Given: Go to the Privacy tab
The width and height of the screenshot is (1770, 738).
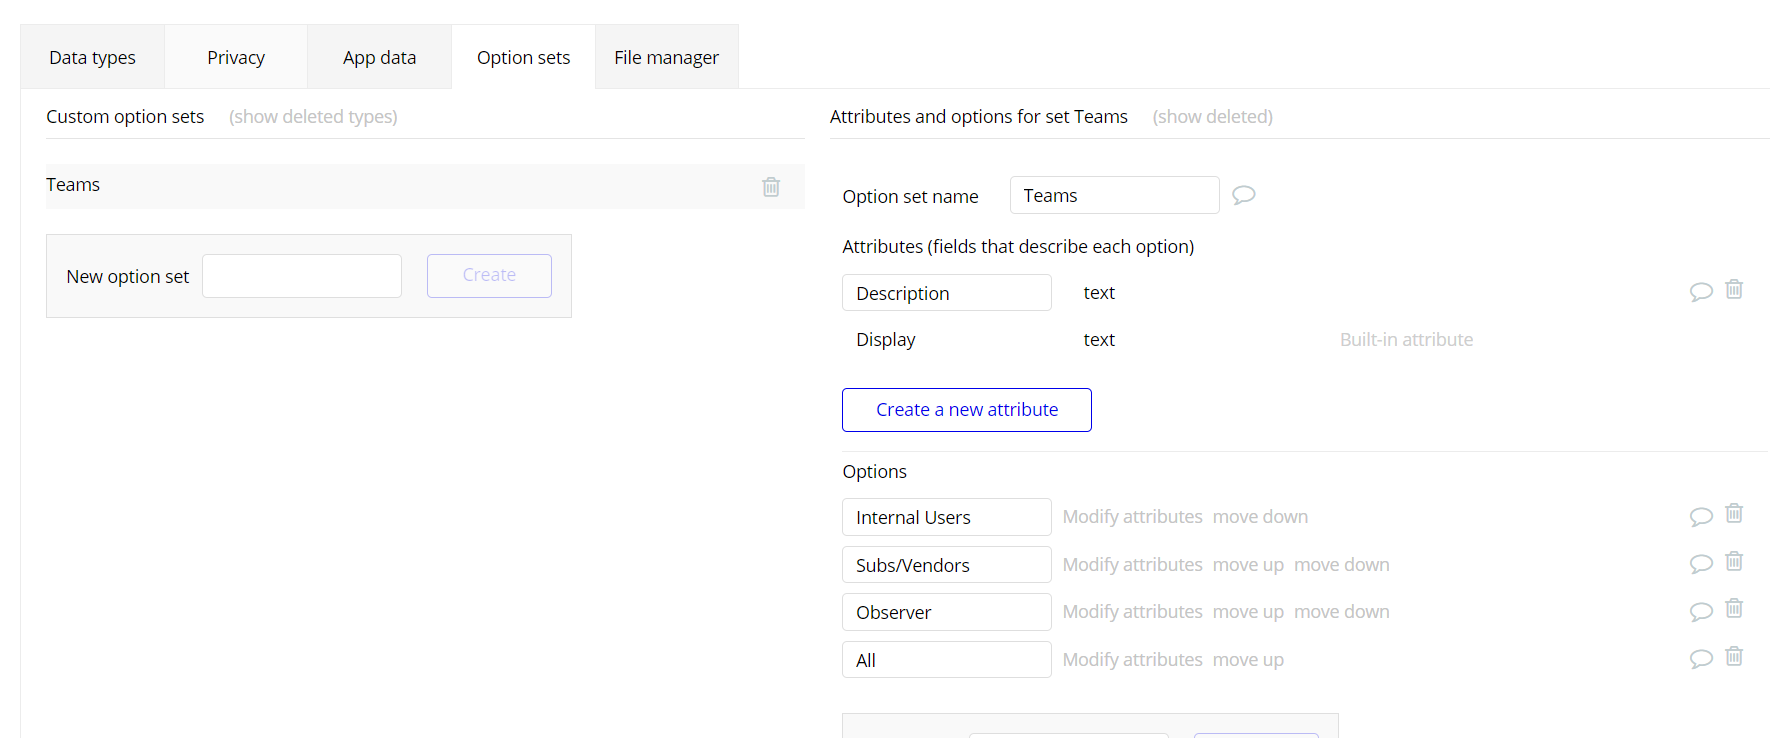Looking at the screenshot, I should click(x=236, y=58).
